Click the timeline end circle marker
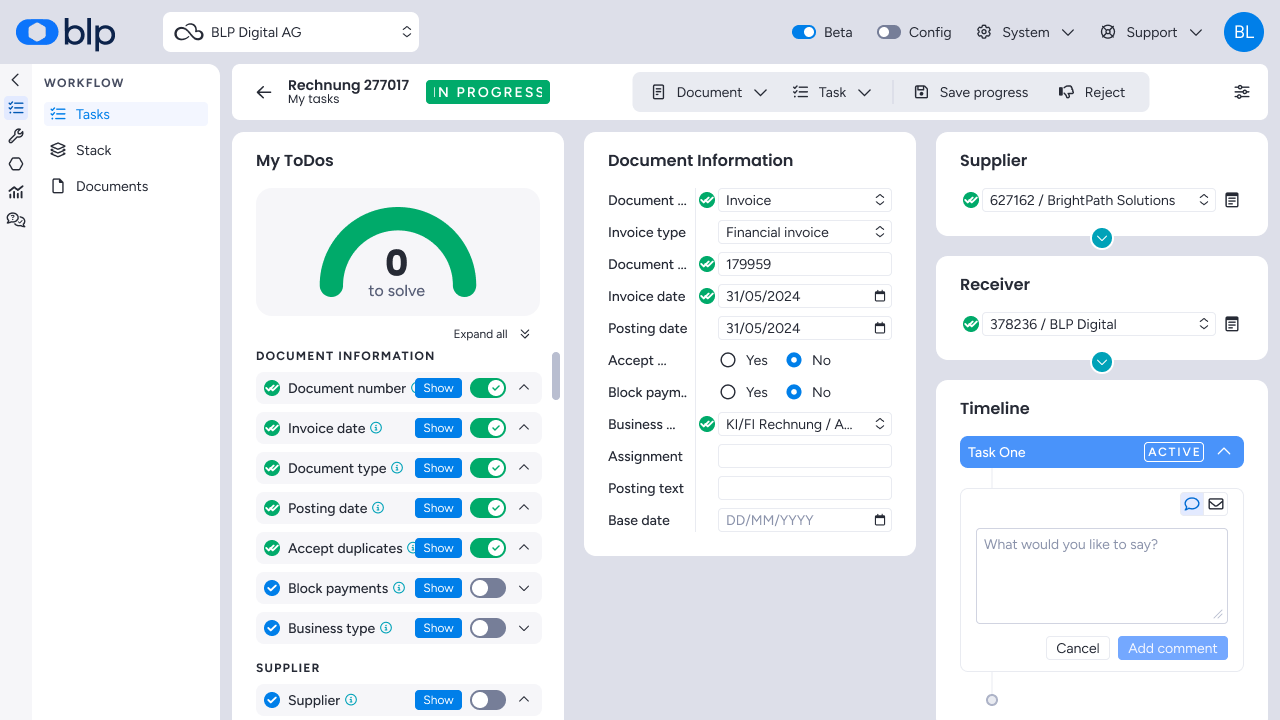 pyautogui.click(x=992, y=700)
